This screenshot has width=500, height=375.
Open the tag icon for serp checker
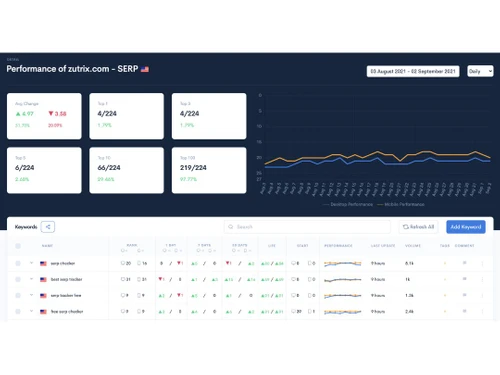point(445,263)
